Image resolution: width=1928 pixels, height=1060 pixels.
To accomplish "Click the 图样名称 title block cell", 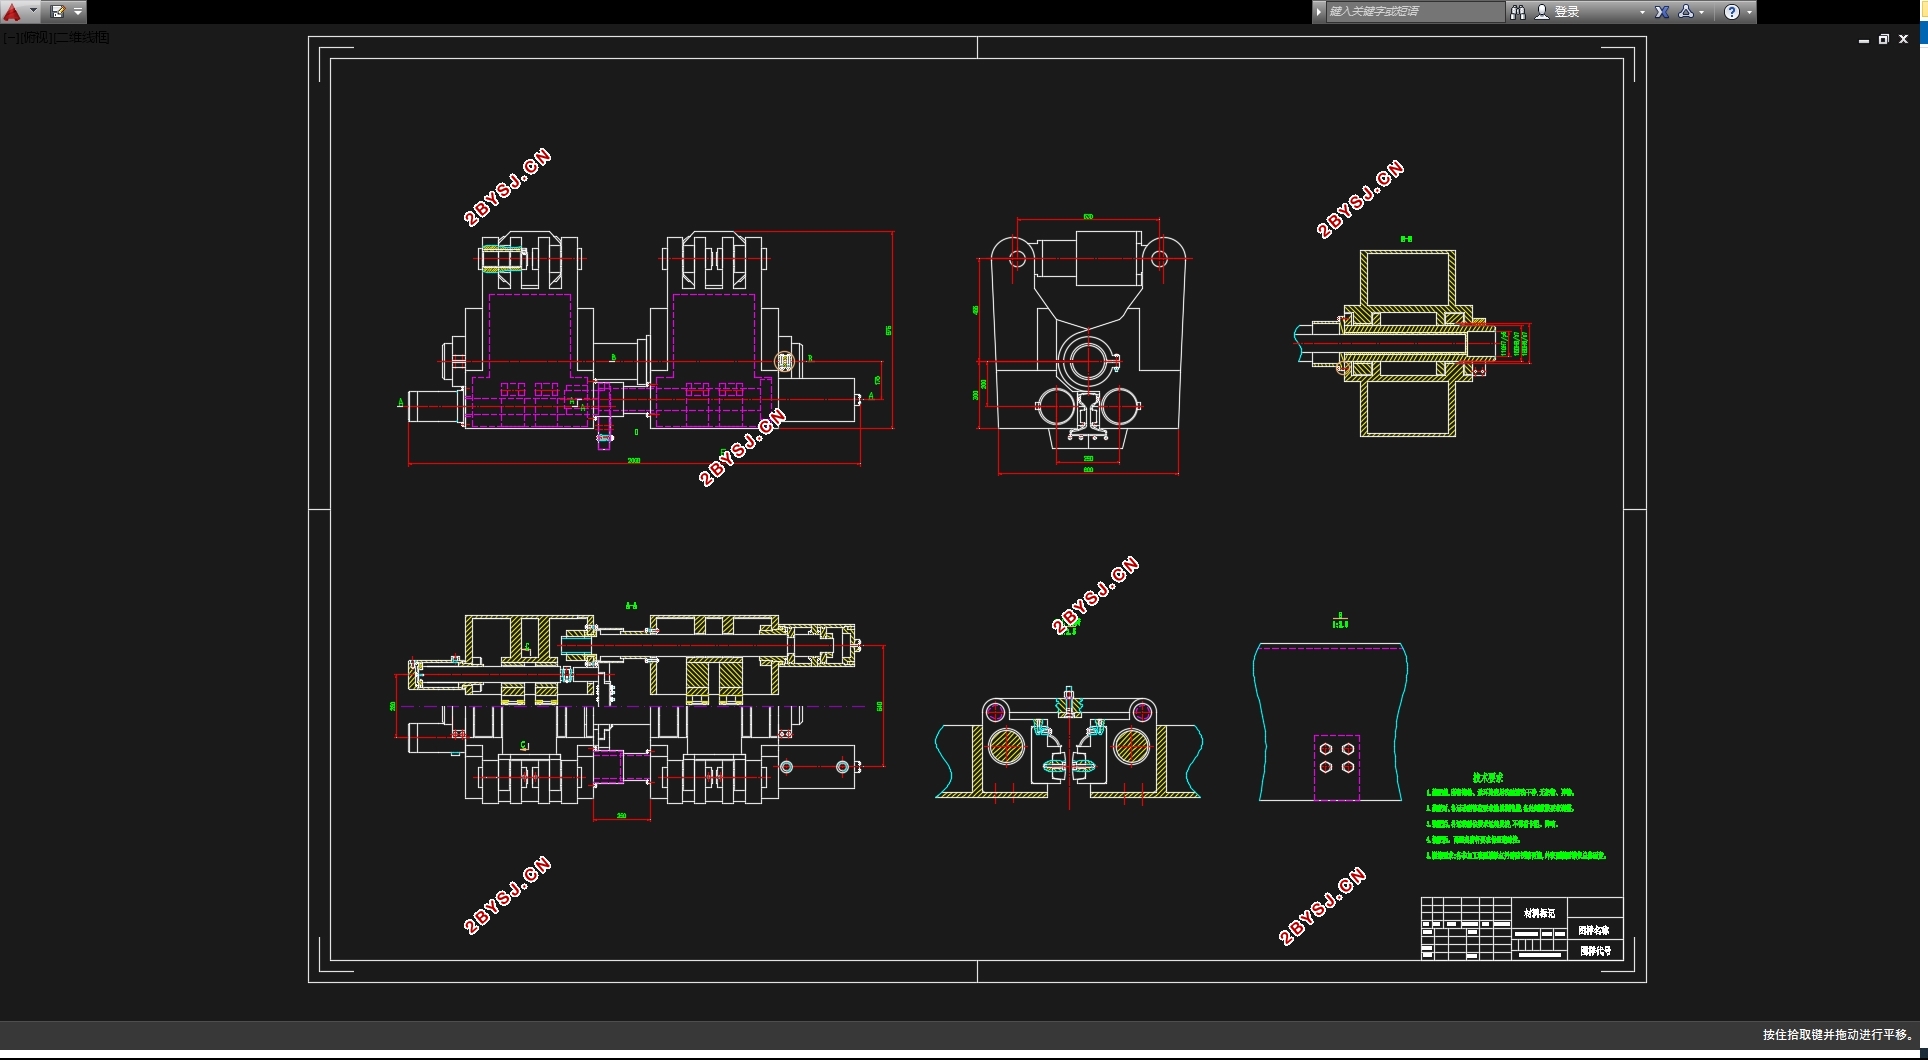I will 1594,930.
